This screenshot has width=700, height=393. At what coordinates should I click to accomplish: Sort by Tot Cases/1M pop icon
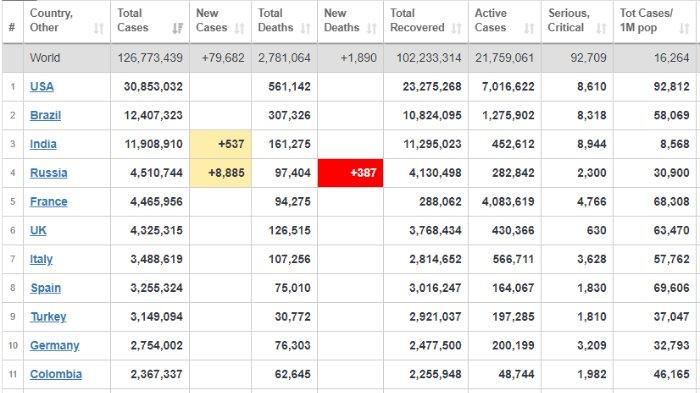(x=684, y=29)
